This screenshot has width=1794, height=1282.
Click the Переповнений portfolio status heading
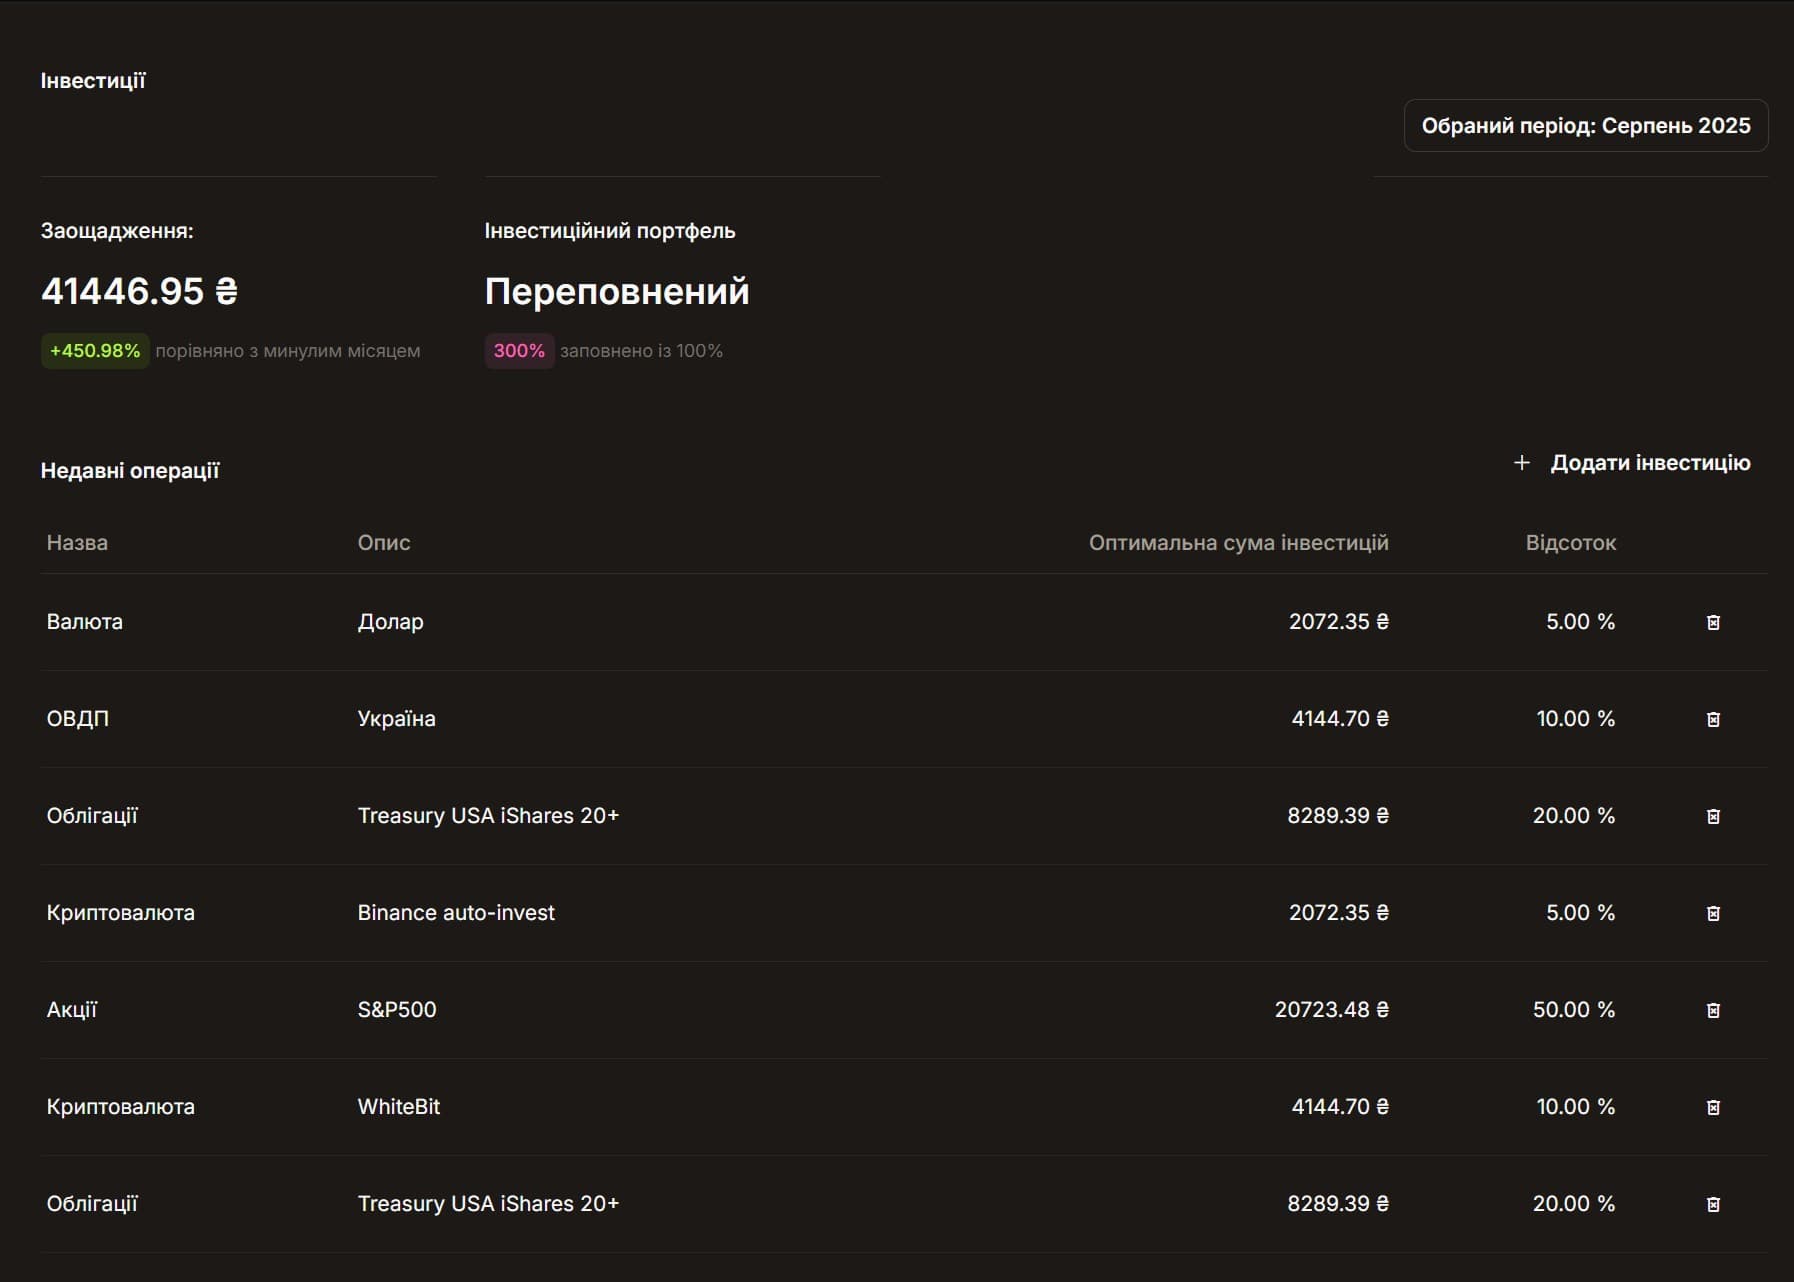coord(617,291)
